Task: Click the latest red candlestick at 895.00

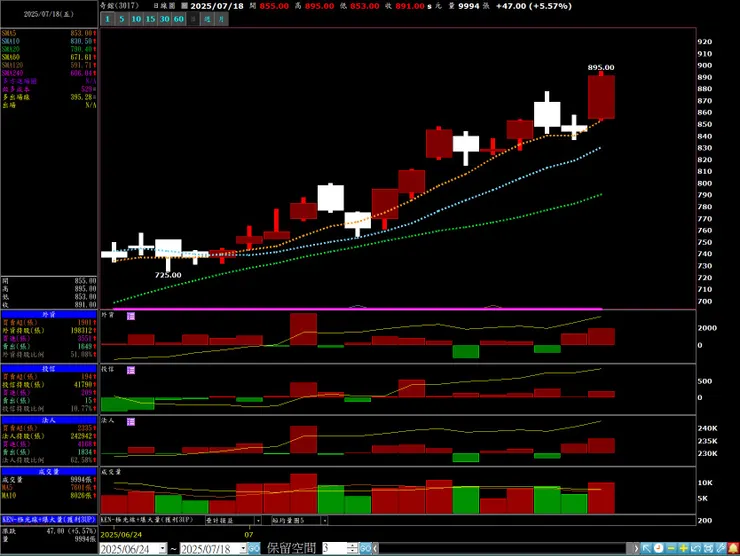Action: pyautogui.click(x=601, y=97)
